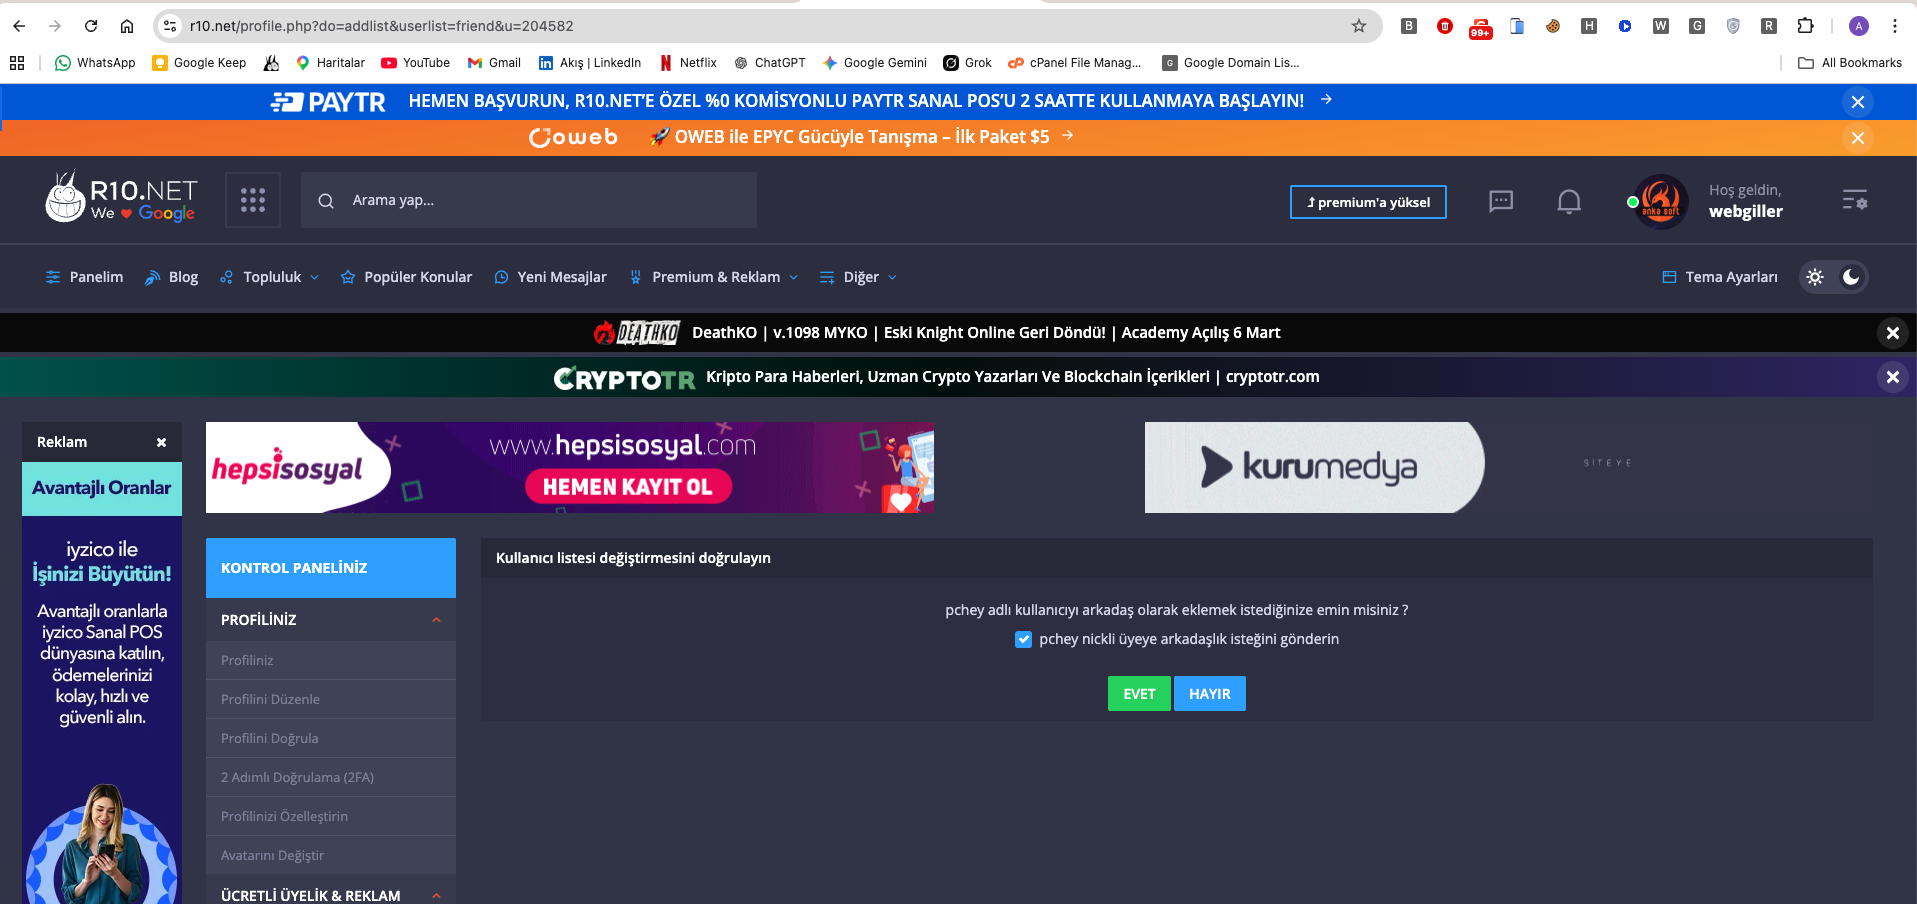
Task: Open Profilinizi Özelleştirin link
Action: (x=331, y=816)
